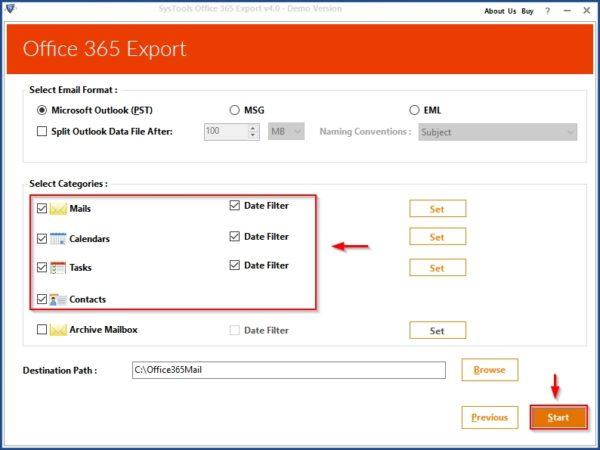Uncheck the Calendars category checkbox
This screenshot has width=600, height=450.
[x=42, y=238]
